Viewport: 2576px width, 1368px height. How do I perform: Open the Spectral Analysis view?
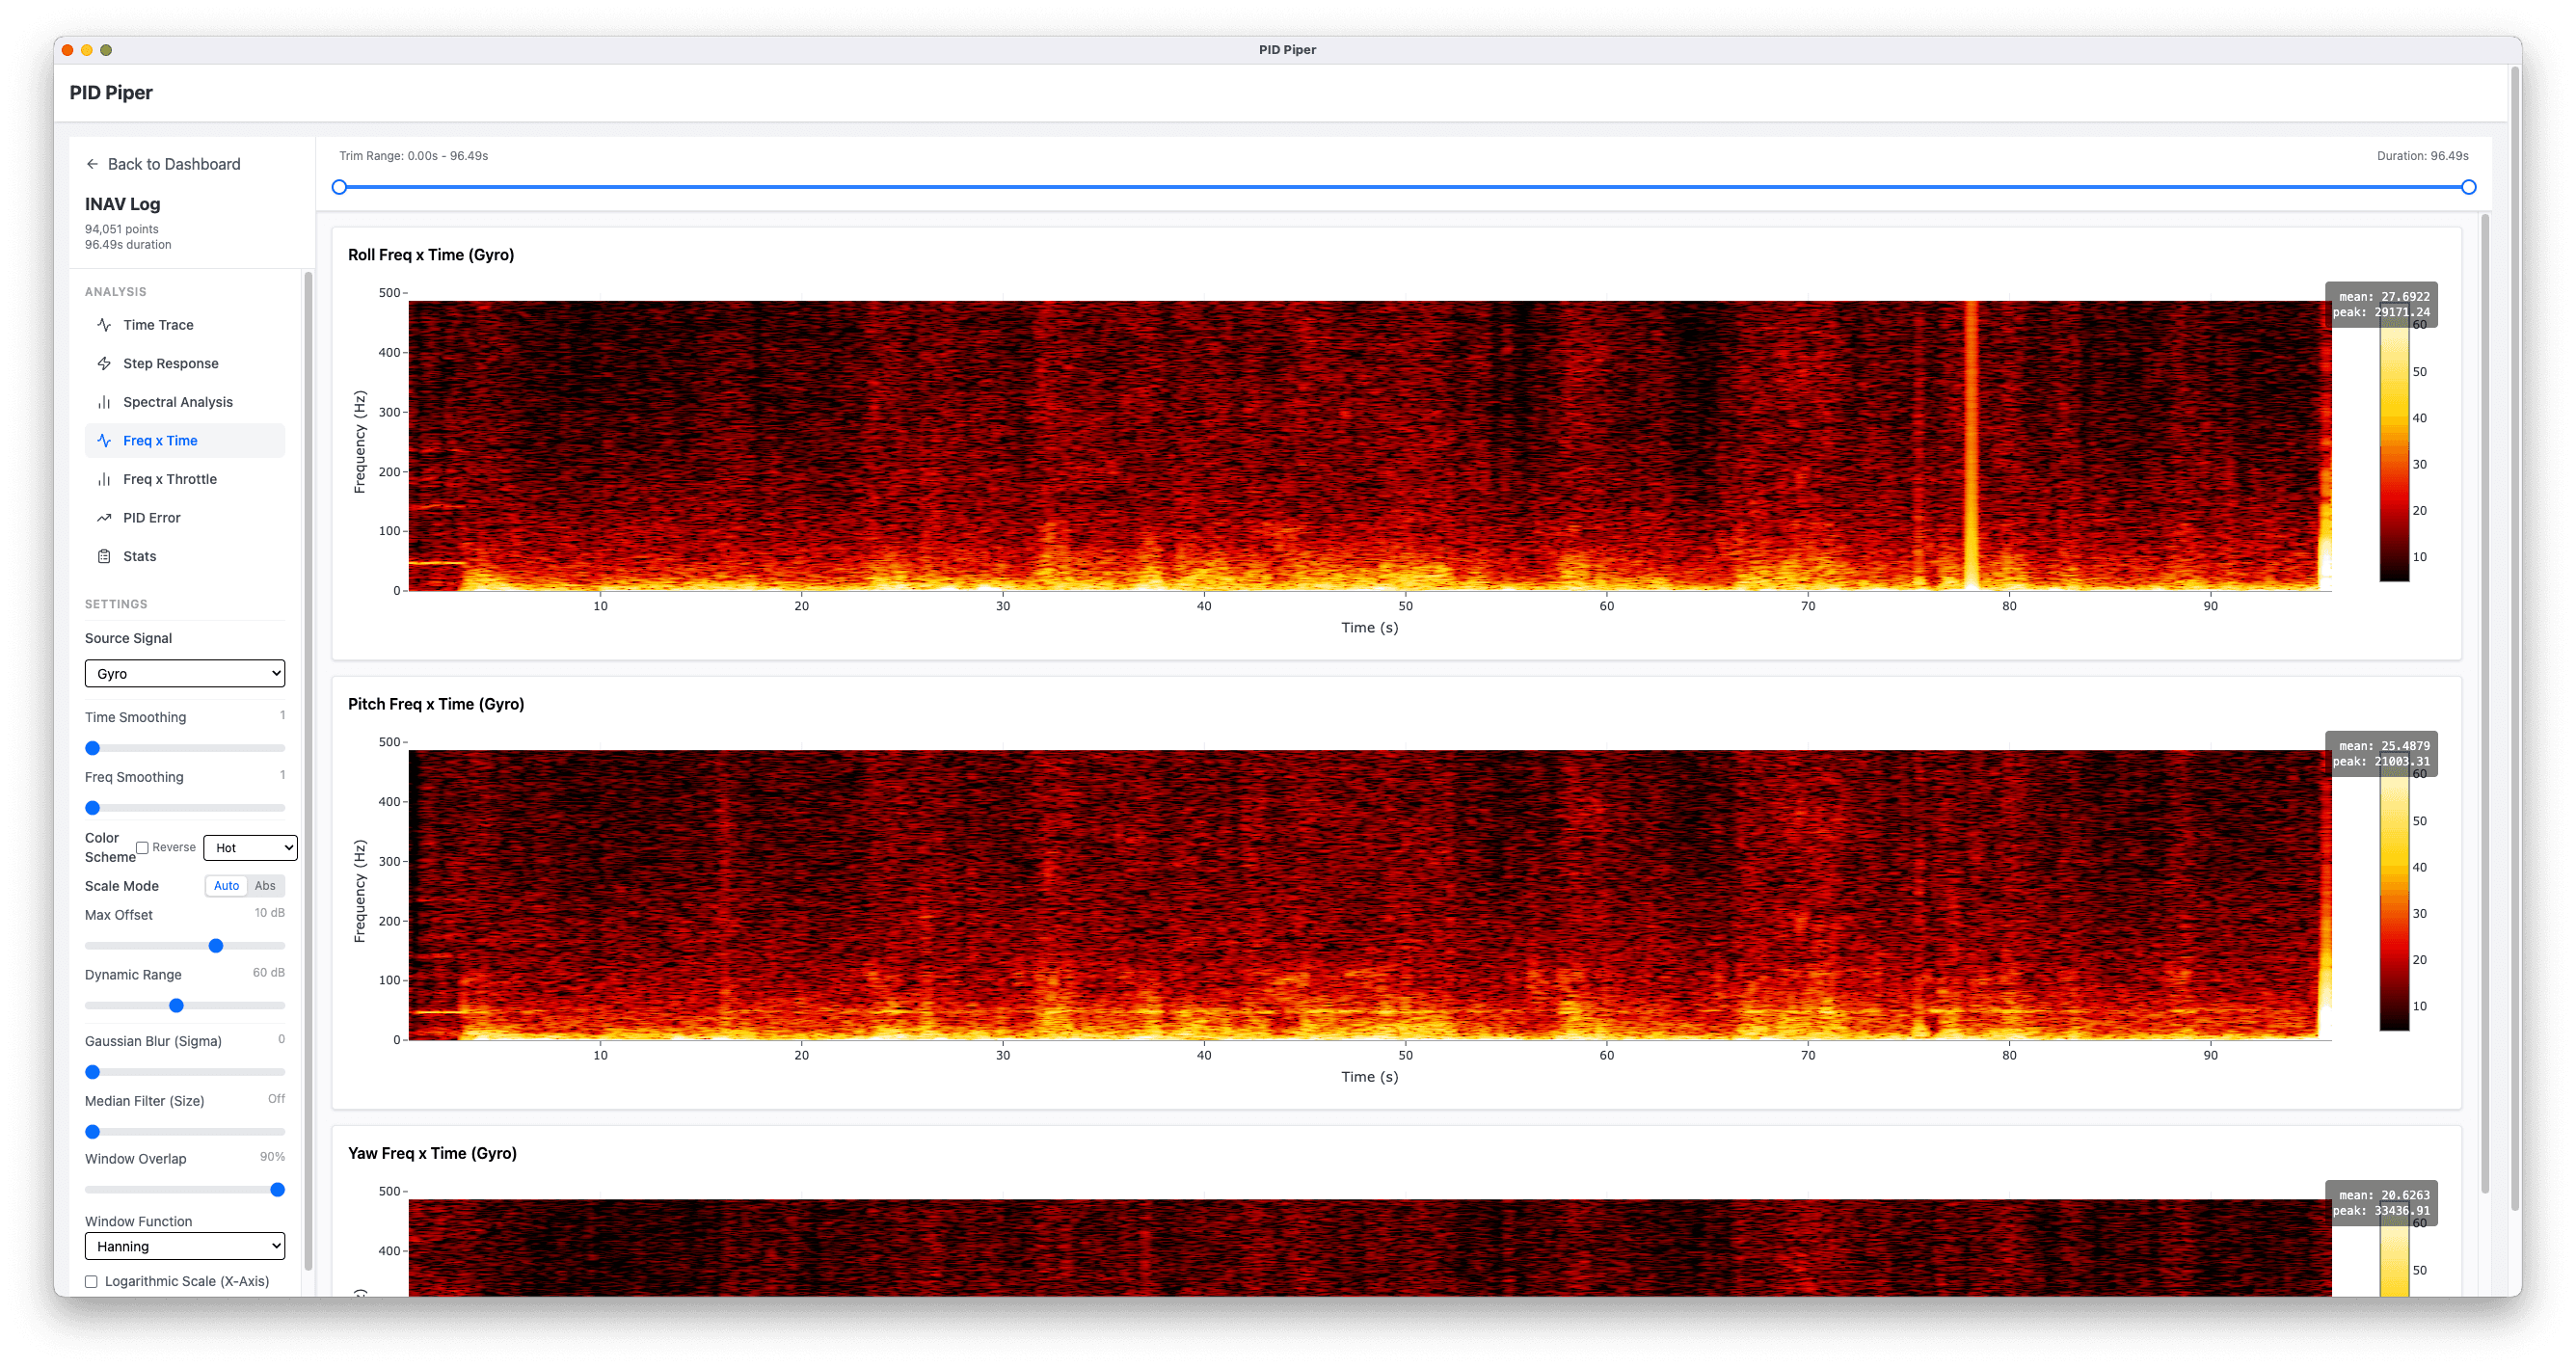pyautogui.click(x=178, y=402)
